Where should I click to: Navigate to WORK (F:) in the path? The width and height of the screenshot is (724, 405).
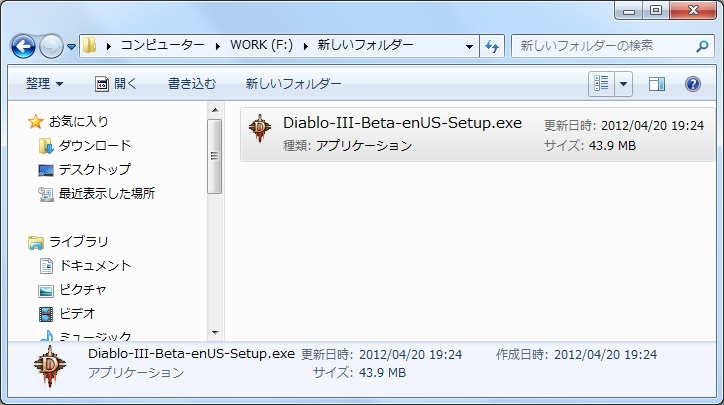pyautogui.click(x=261, y=45)
